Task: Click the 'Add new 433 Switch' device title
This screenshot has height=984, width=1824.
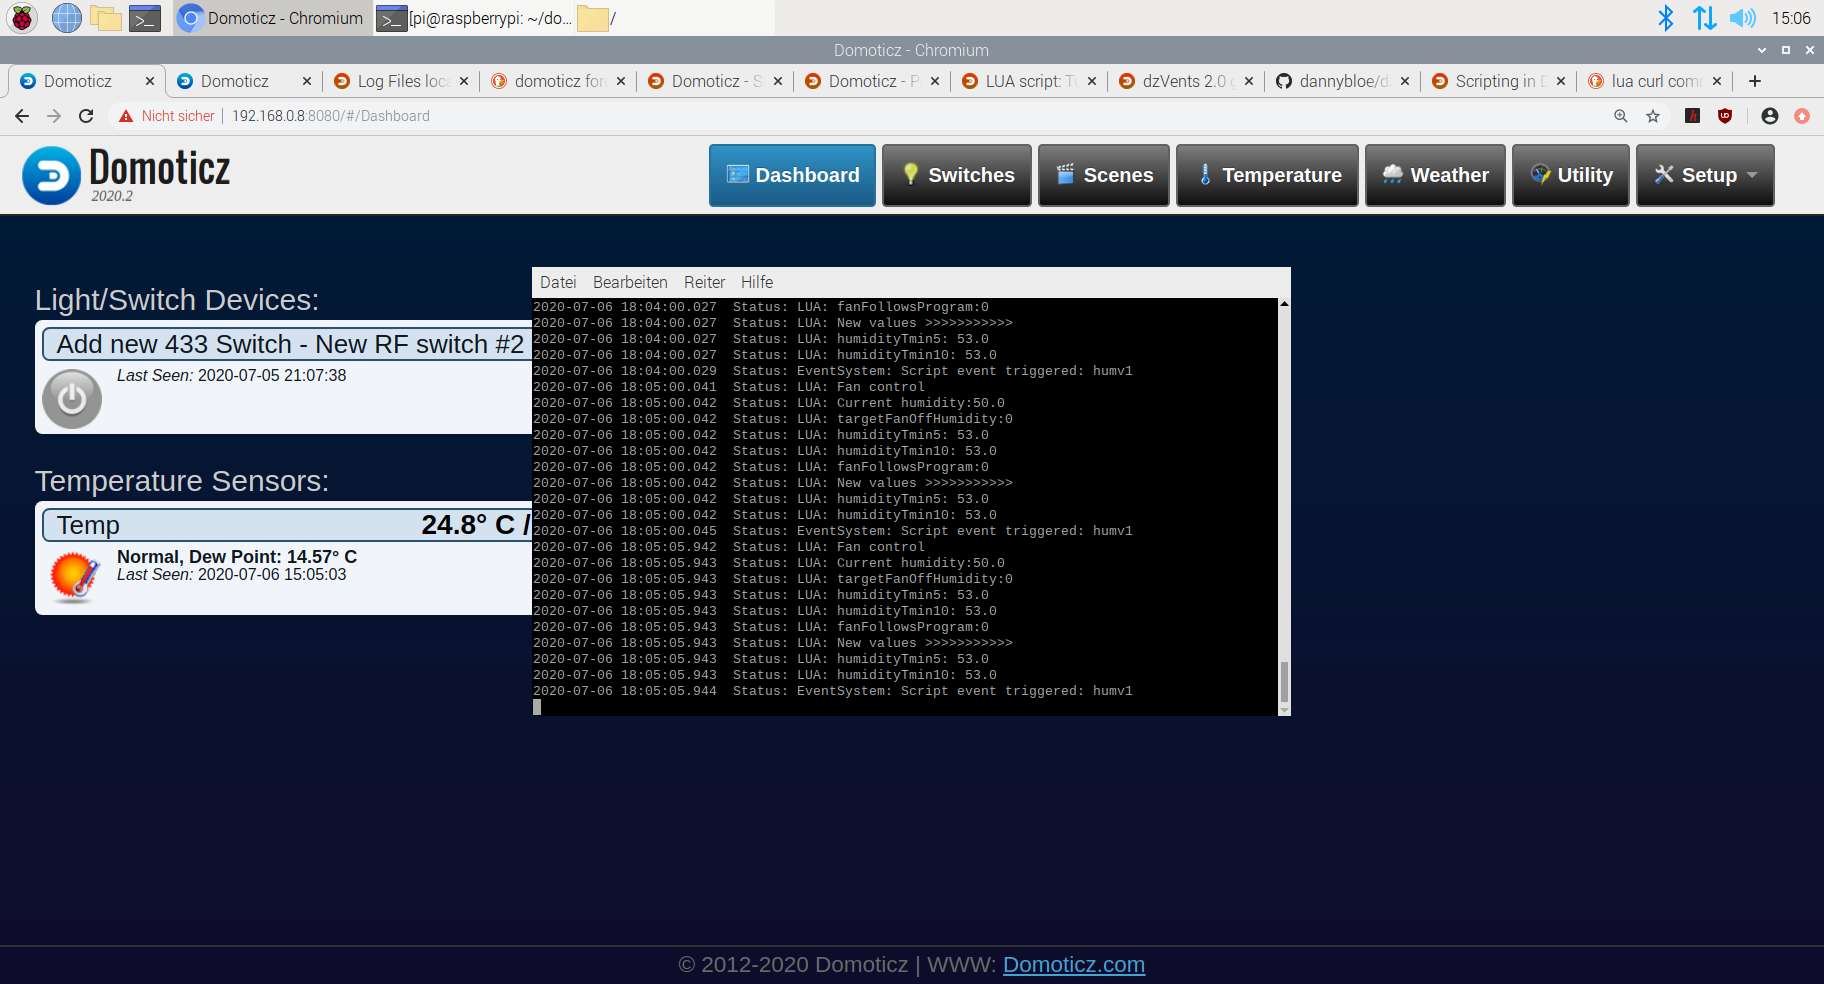Action: coord(290,344)
